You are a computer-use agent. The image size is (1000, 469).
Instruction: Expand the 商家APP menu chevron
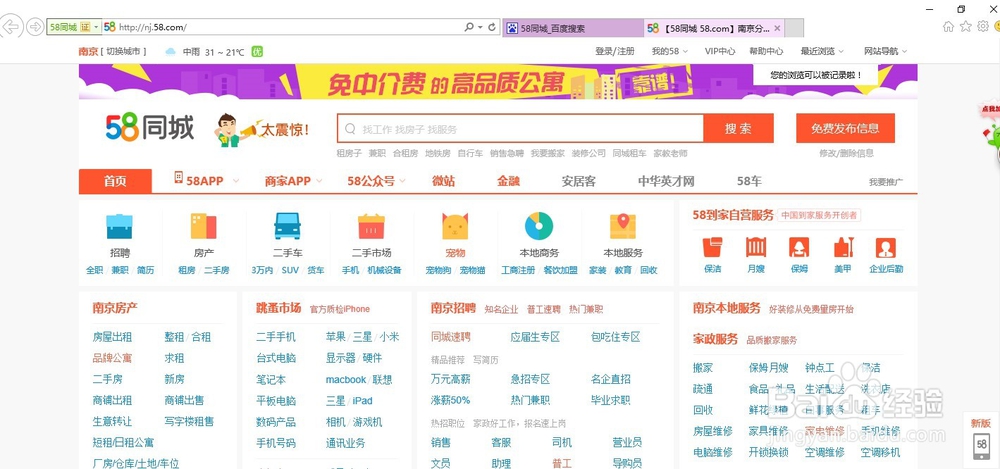pyautogui.click(x=319, y=181)
